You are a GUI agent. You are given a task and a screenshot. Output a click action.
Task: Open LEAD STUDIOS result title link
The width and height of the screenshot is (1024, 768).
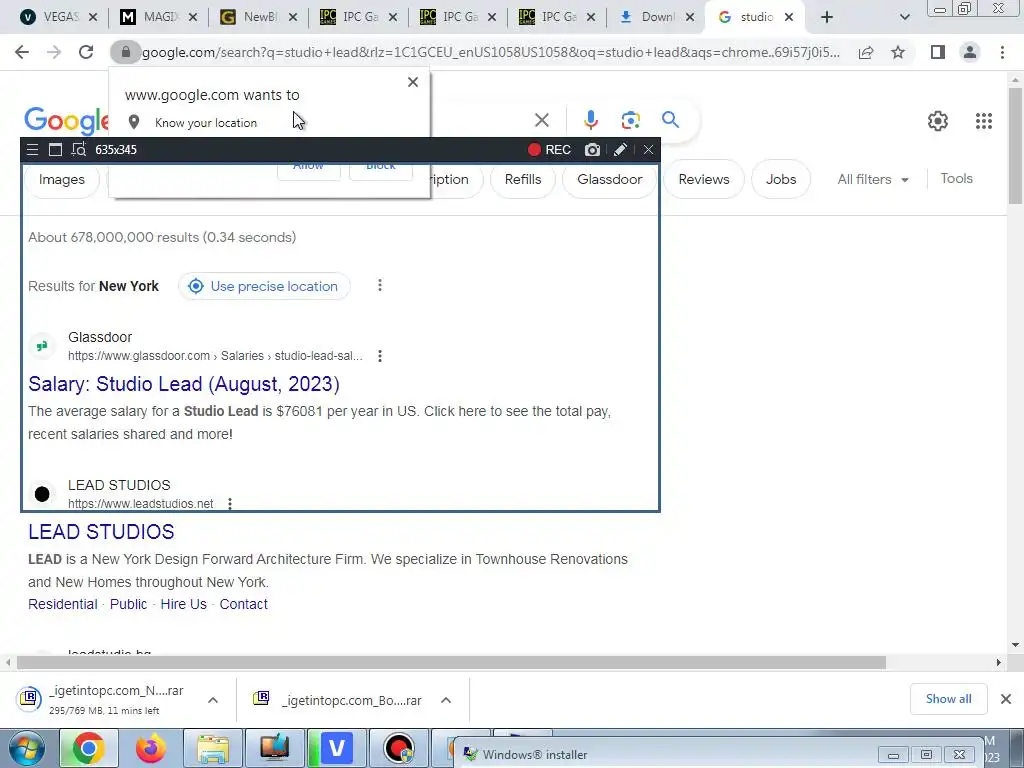[101, 532]
